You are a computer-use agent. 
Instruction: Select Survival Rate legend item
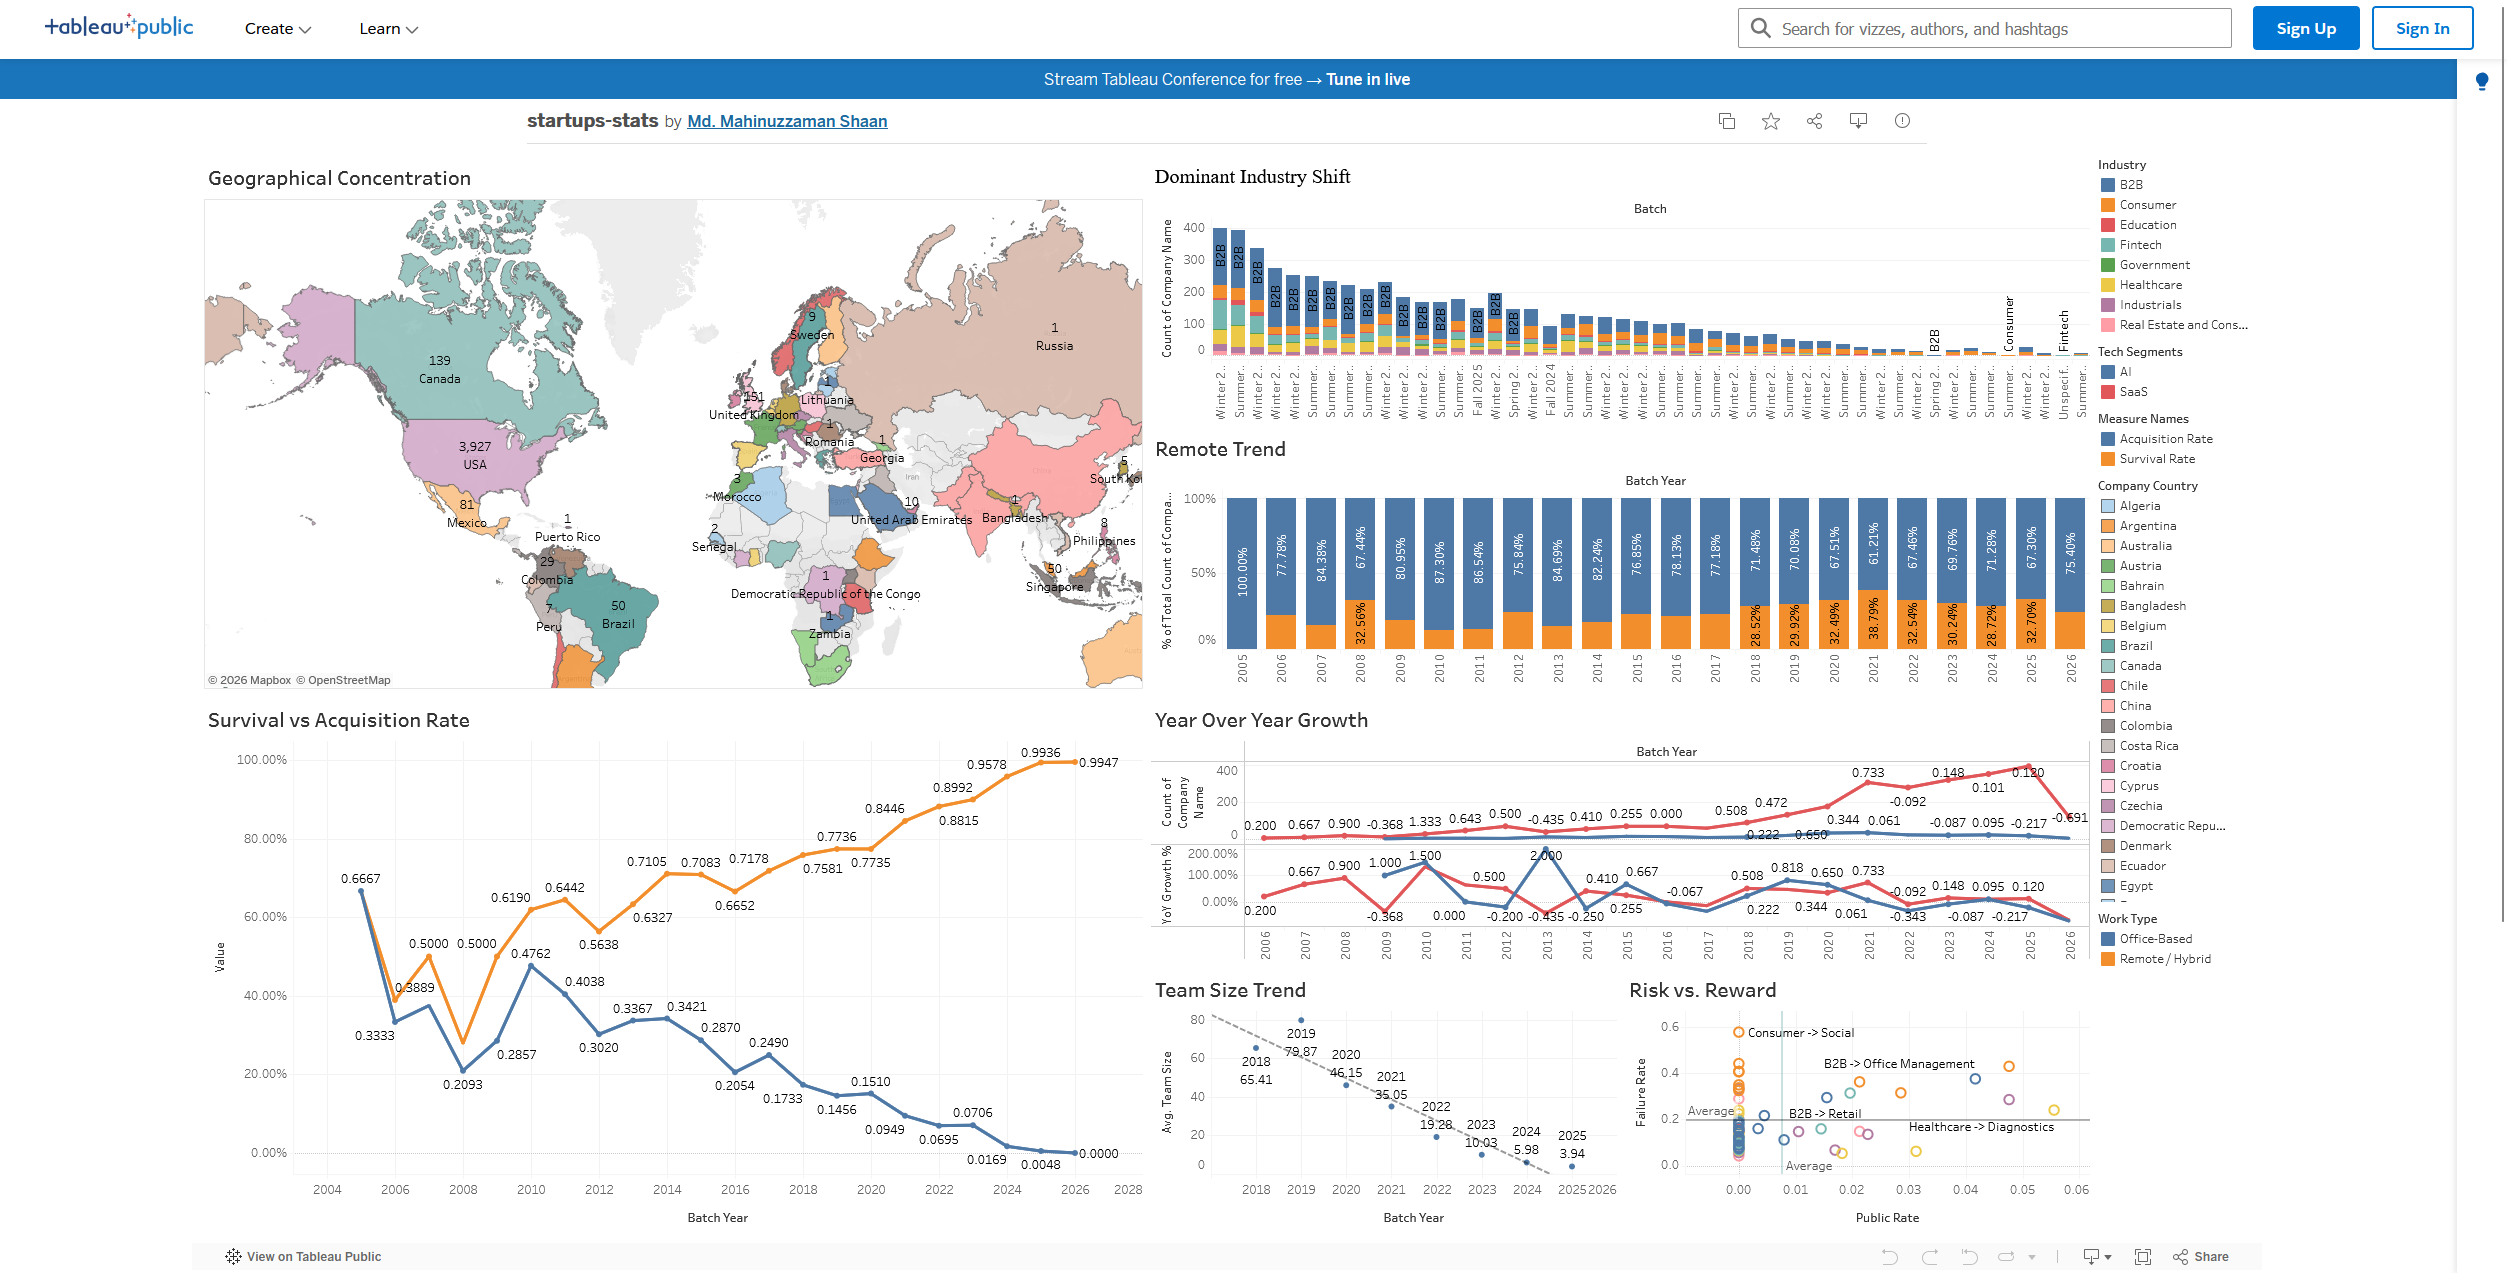(2148, 459)
